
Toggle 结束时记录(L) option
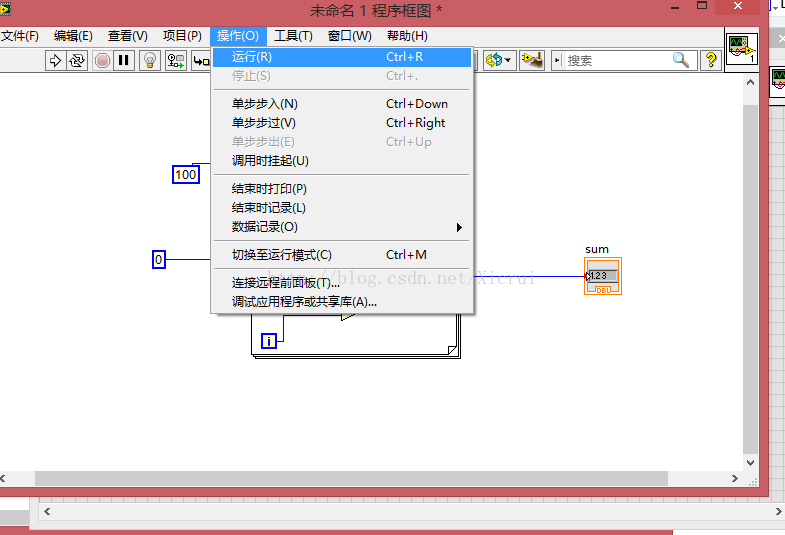click(x=342, y=208)
